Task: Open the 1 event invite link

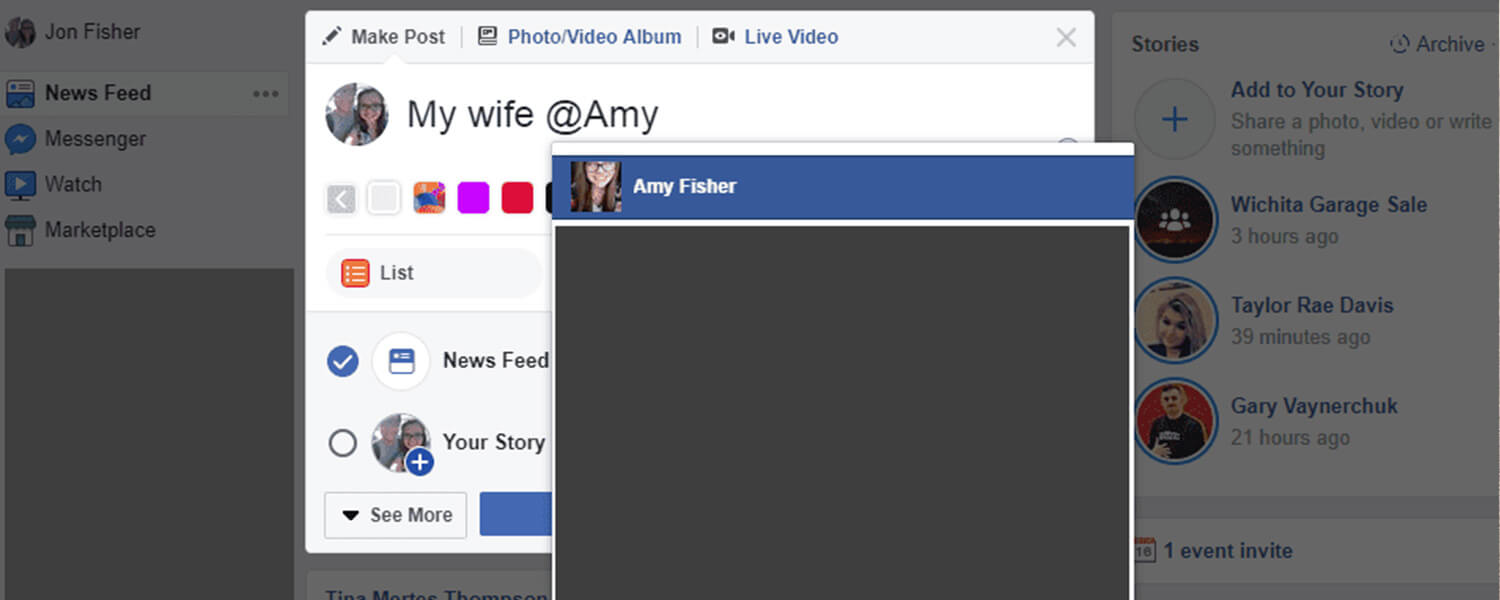Action: click(1228, 551)
